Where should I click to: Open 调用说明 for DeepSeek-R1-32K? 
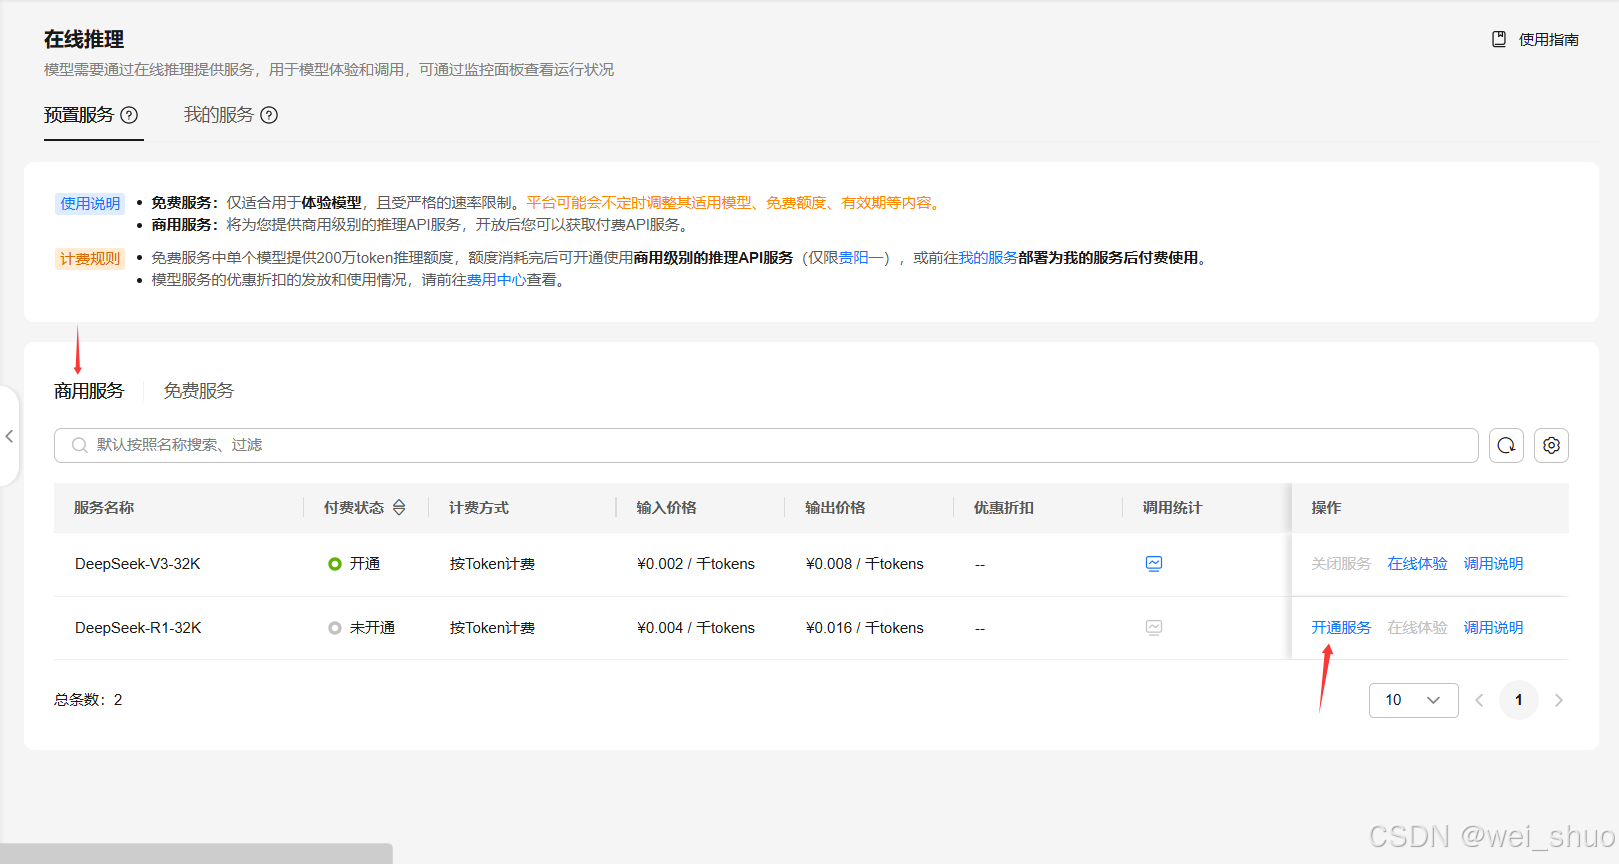tap(1493, 628)
